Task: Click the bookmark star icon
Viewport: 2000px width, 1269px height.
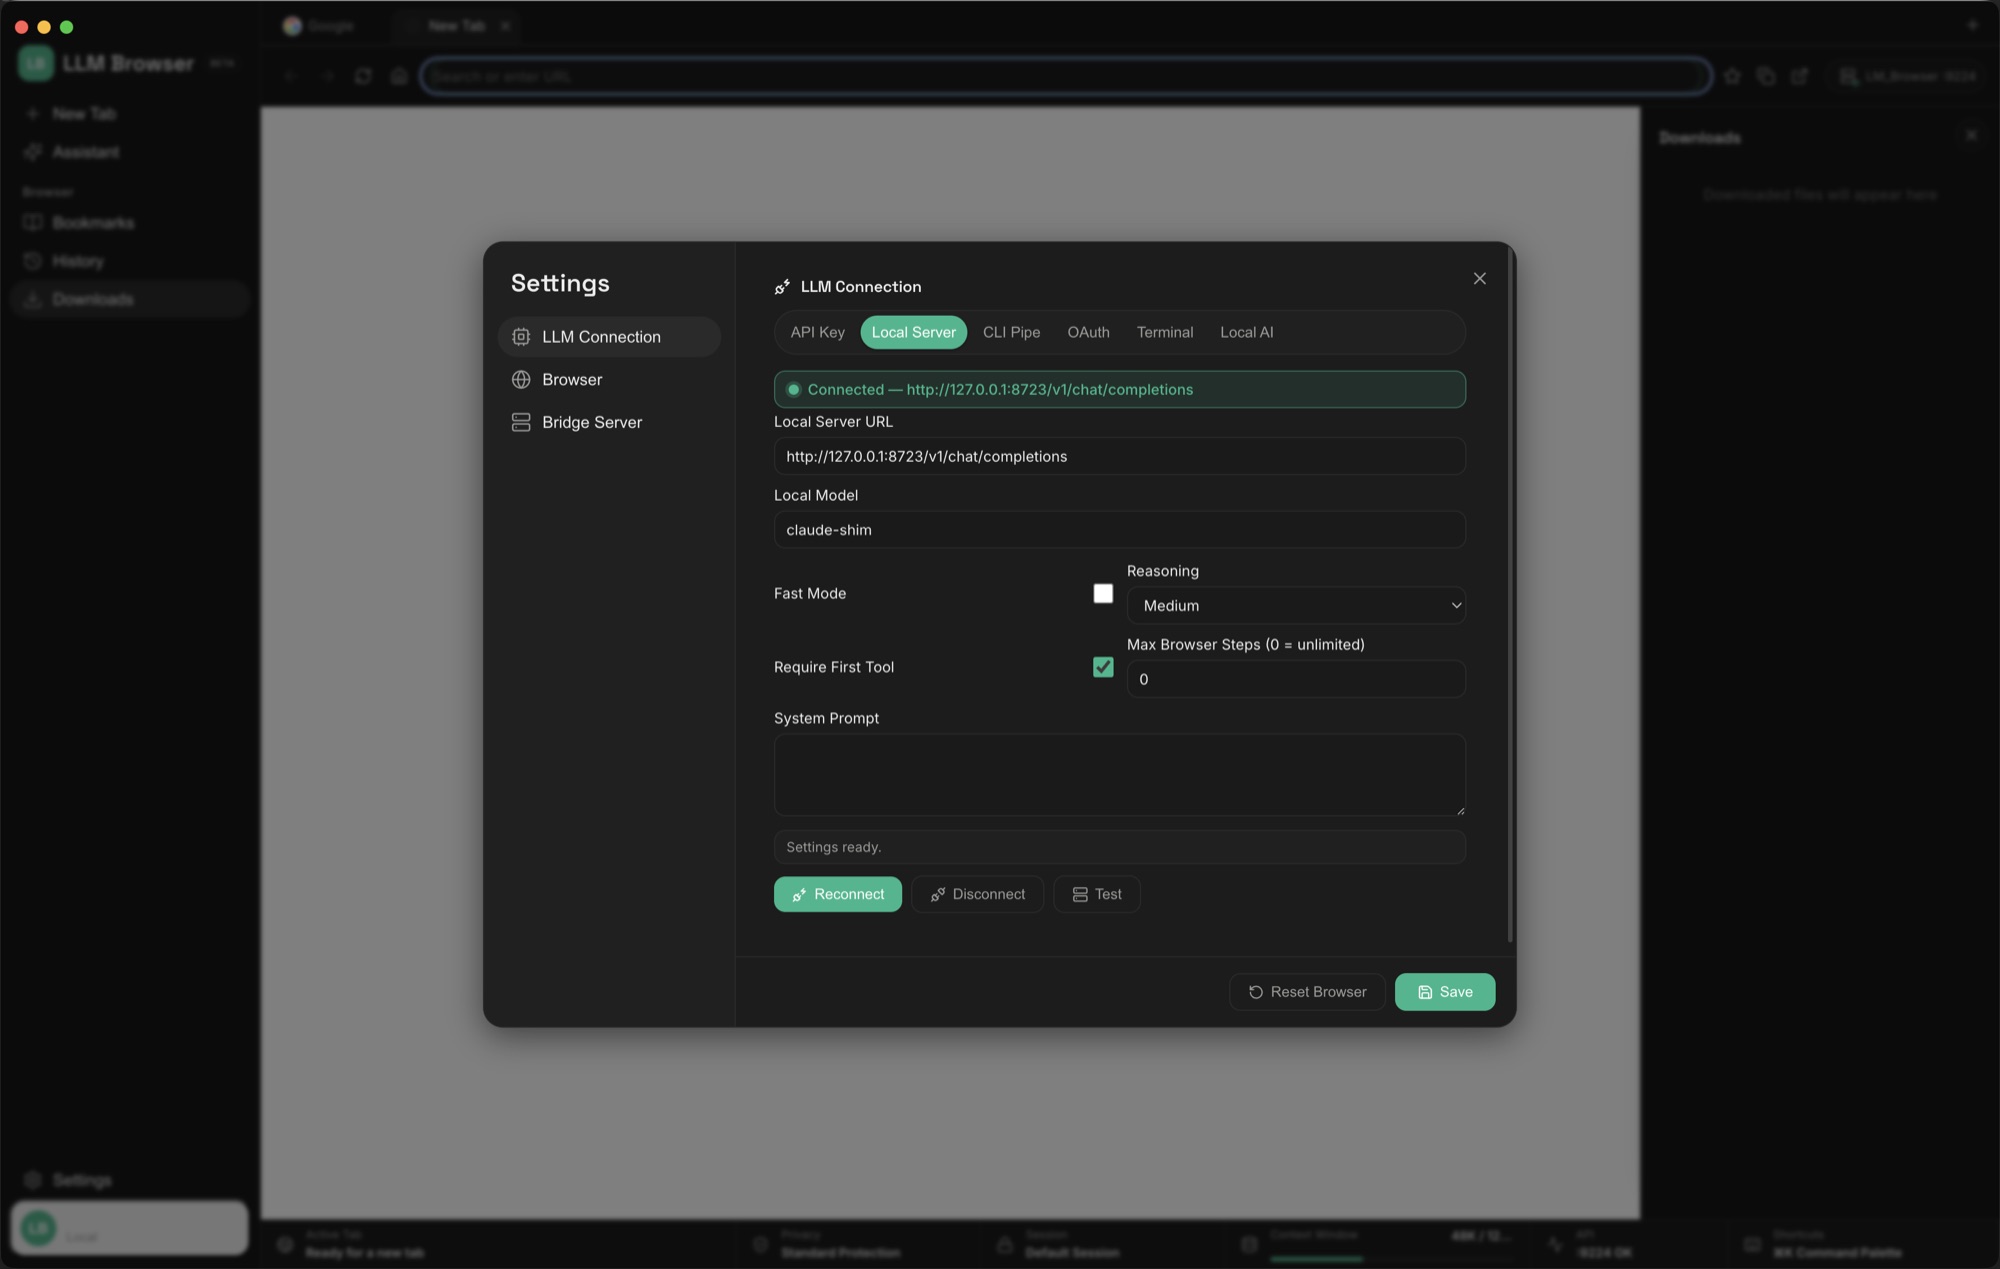Action: coord(1732,76)
